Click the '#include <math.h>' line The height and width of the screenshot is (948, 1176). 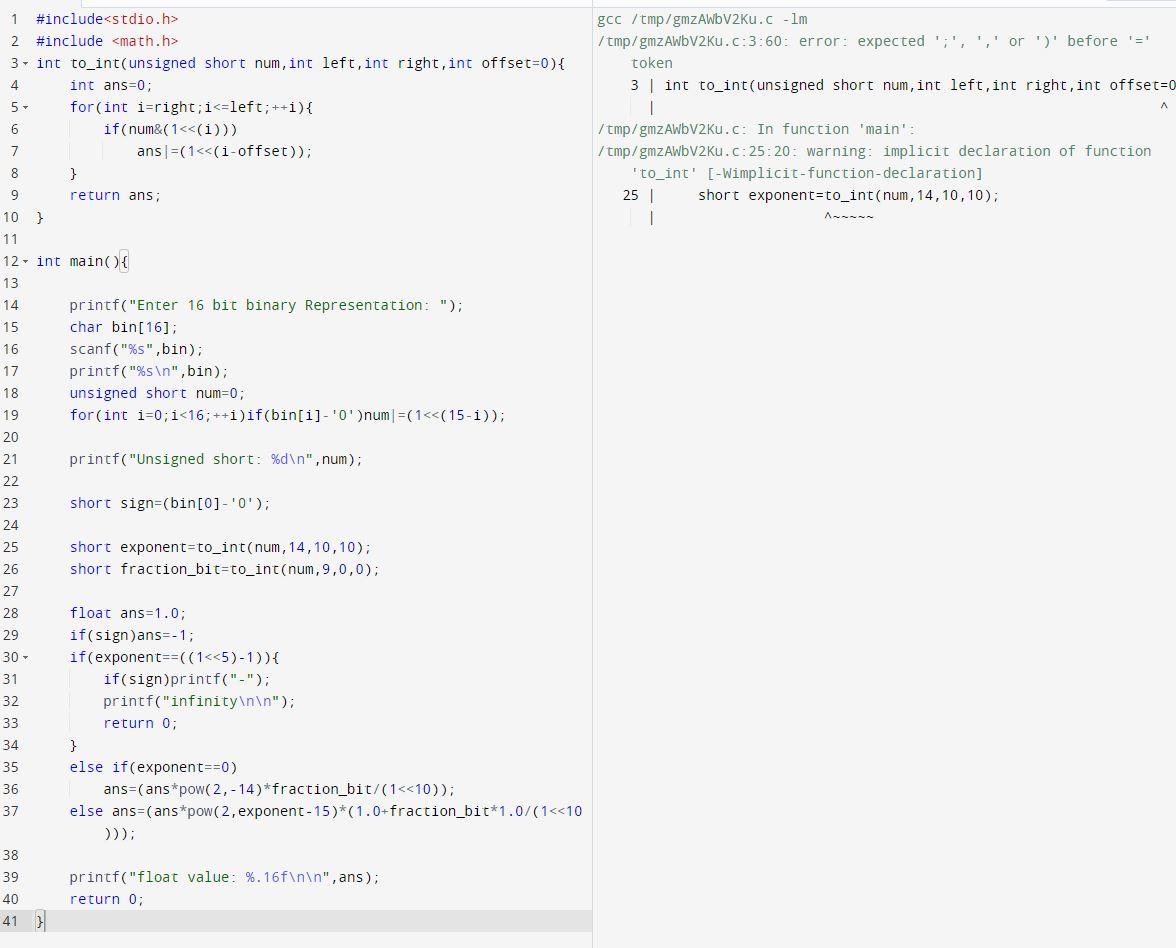coord(107,41)
